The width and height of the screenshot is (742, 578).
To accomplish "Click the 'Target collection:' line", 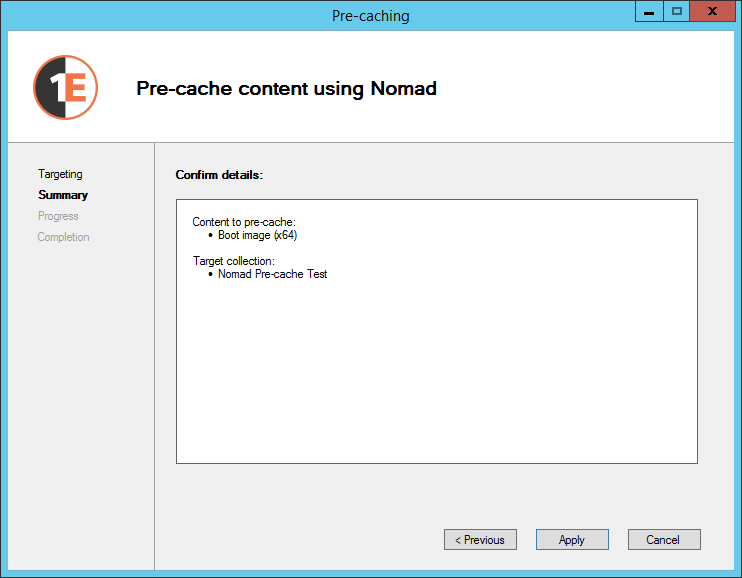I will [233, 261].
